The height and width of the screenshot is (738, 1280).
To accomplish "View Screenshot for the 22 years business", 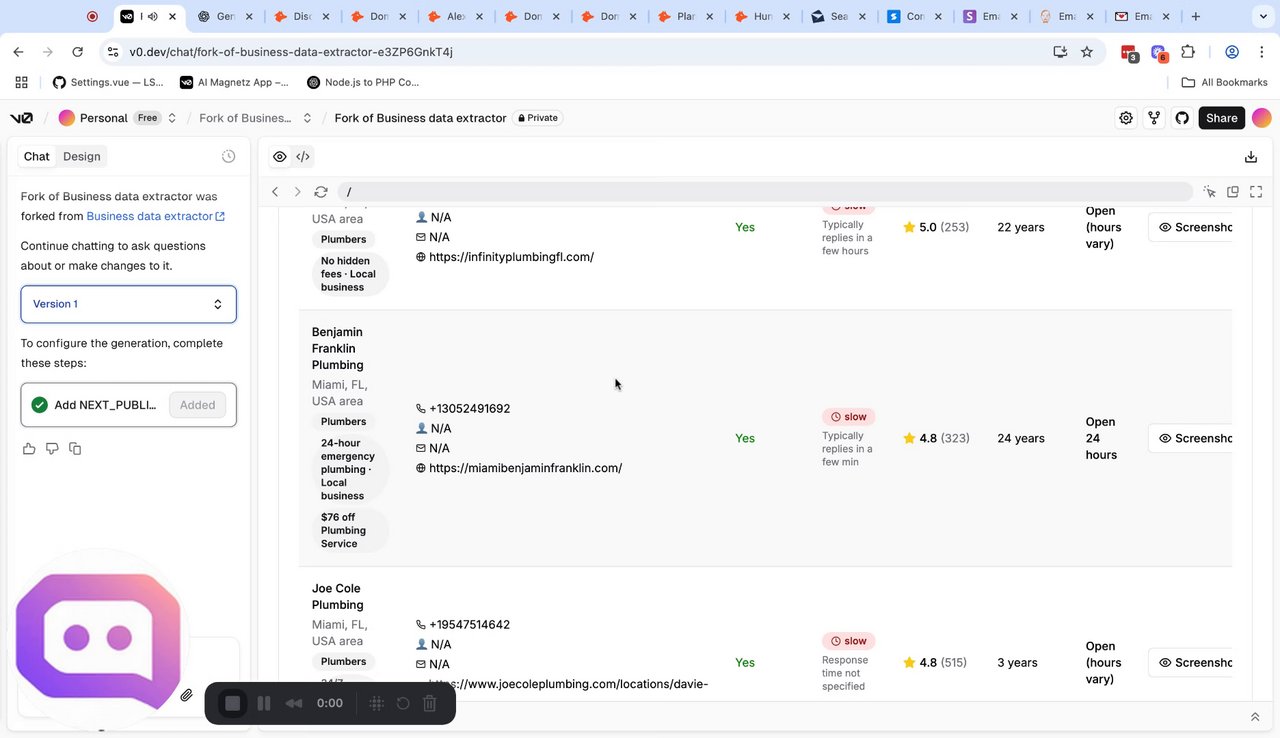I will [1190, 227].
